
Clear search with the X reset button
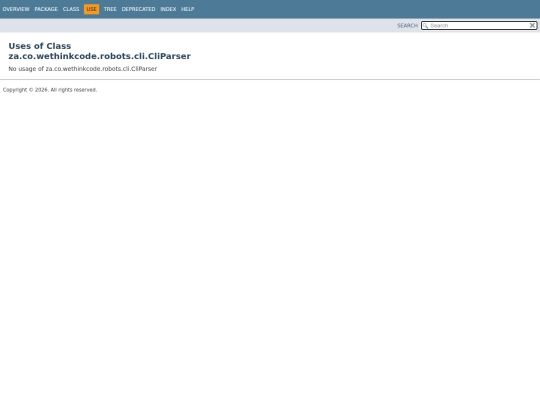point(532,25)
